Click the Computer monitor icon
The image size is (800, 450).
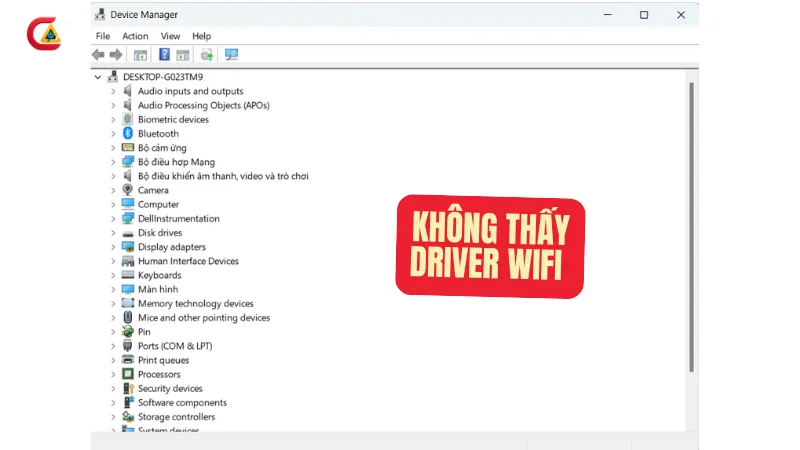coord(128,204)
